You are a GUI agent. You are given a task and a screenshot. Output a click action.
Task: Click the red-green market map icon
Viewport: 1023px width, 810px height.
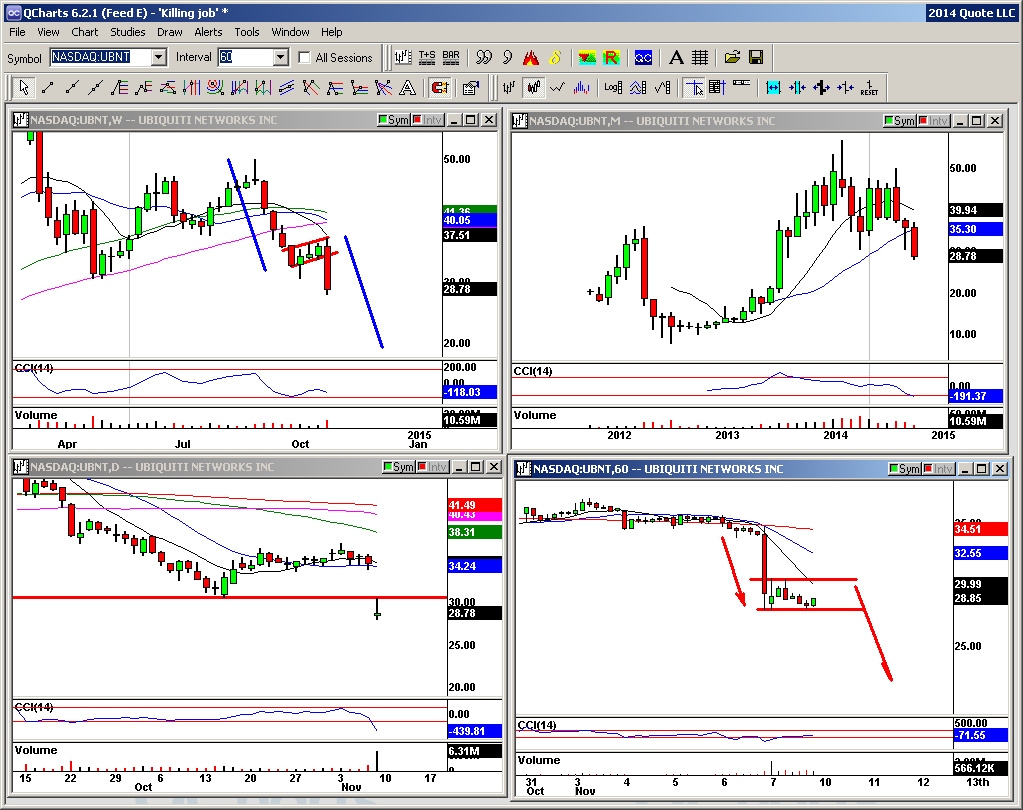click(x=587, y=58)
